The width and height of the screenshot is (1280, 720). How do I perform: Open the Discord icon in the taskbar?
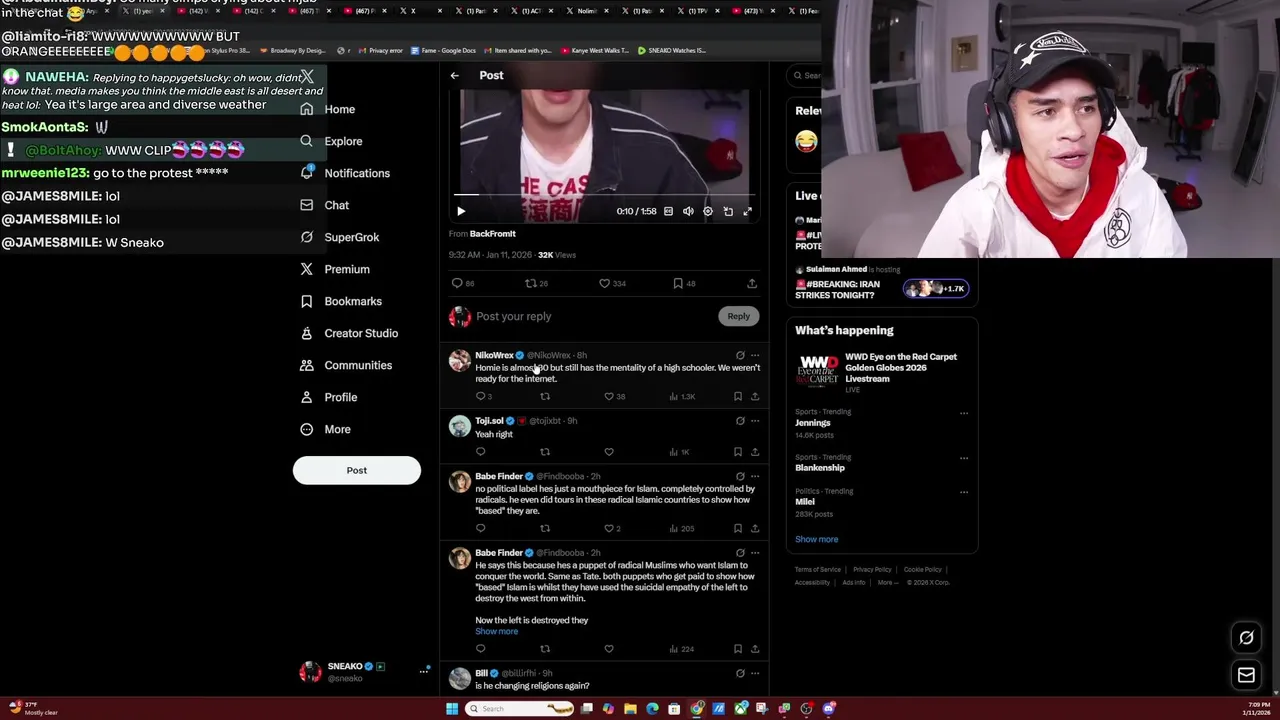click(829, 709)
